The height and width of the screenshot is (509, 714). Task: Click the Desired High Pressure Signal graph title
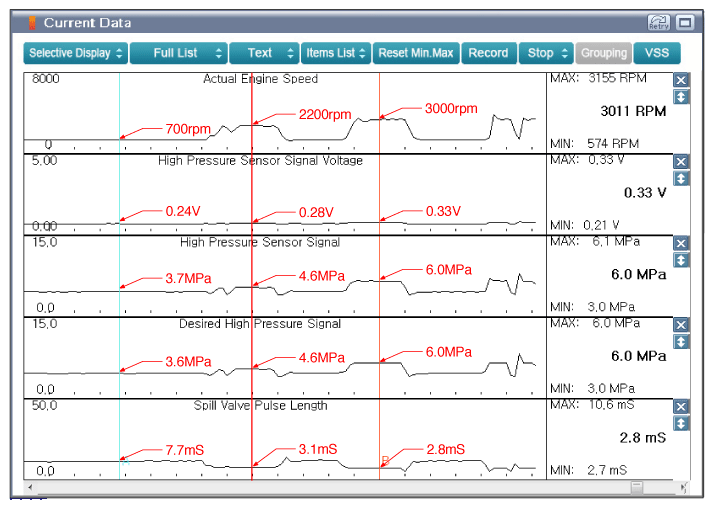(x=260, y=324)
